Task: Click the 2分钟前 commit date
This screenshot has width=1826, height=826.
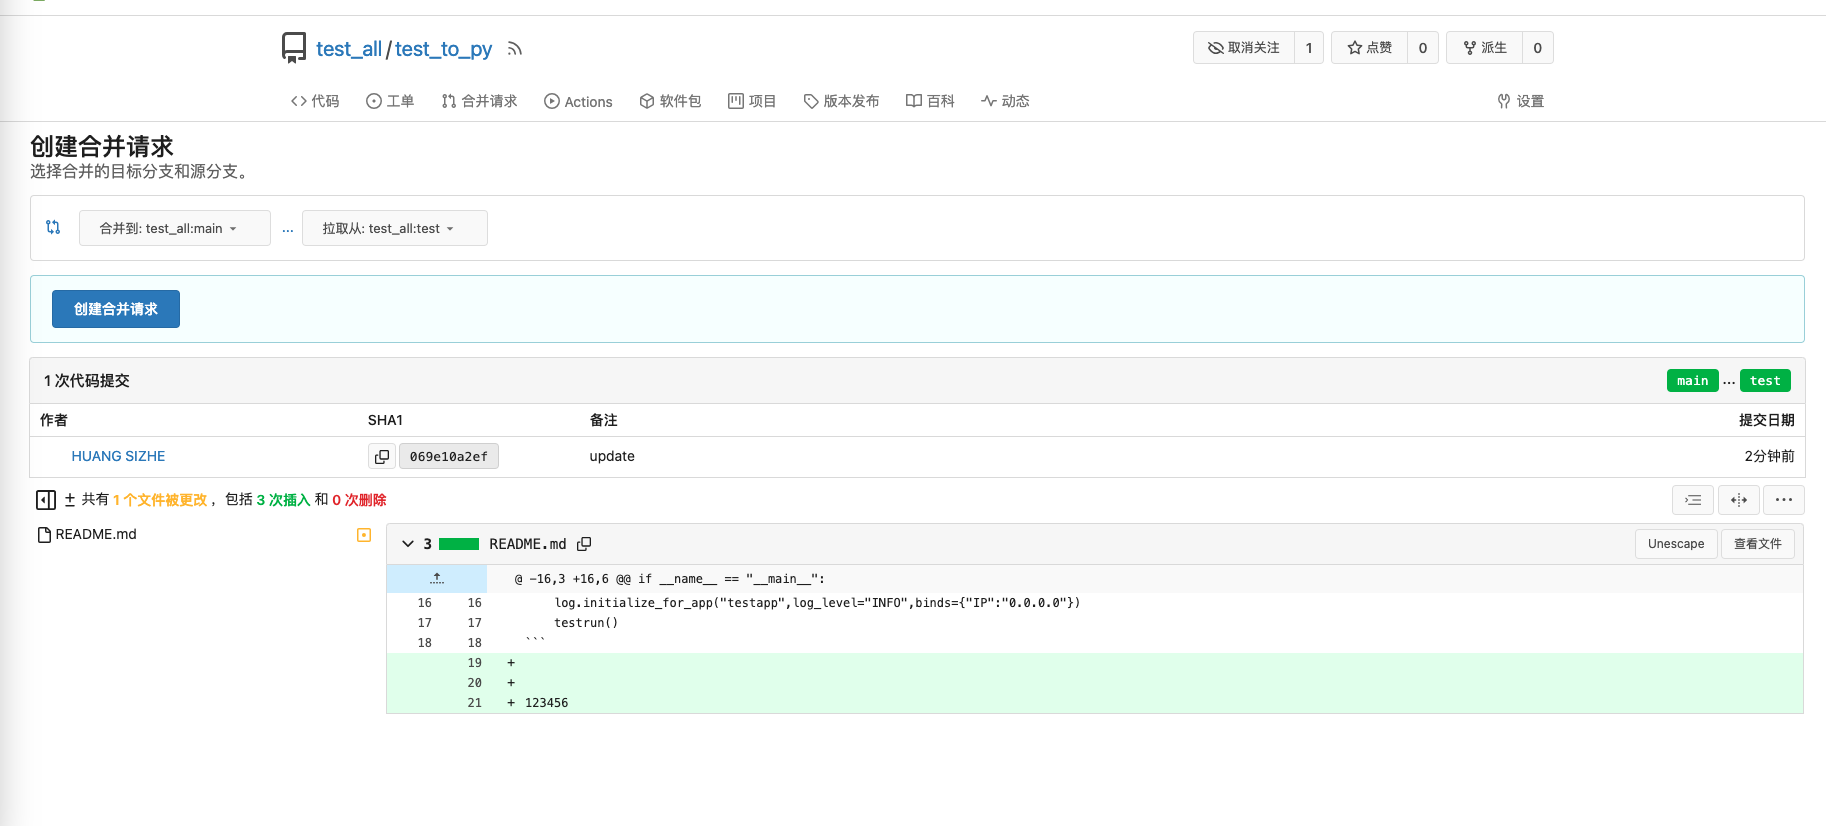Action: (x=1769, y=456)
